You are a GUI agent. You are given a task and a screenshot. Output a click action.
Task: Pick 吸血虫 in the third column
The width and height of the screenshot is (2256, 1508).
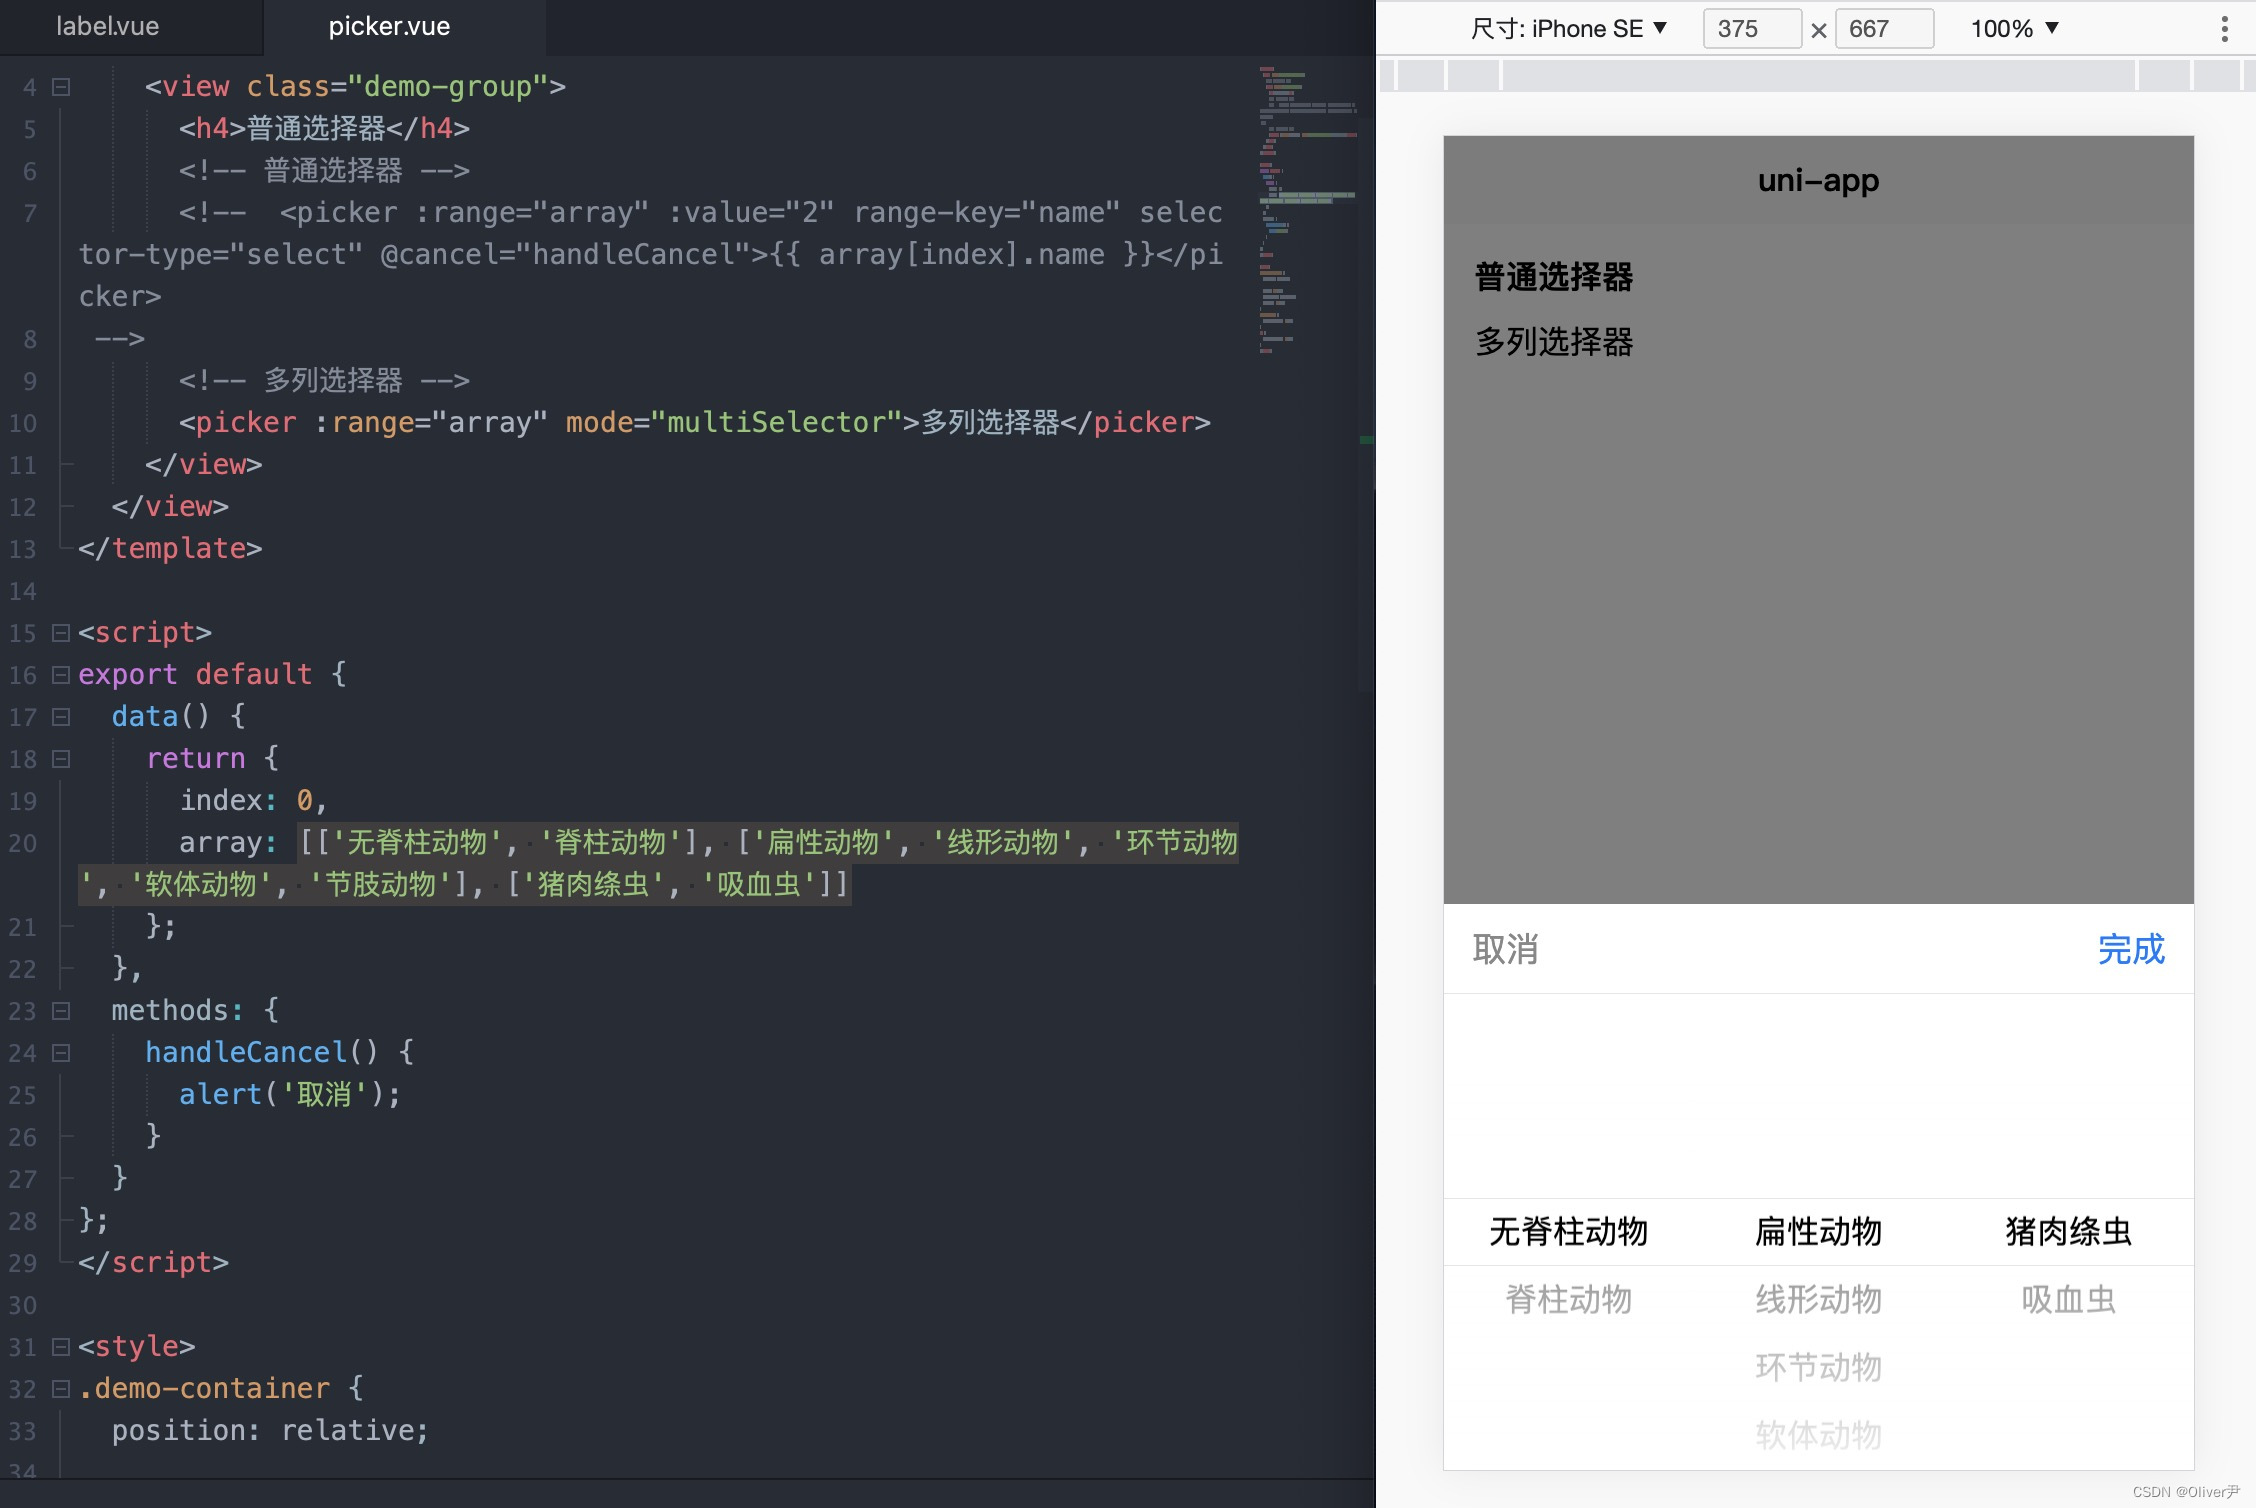click(x=2068, y=1299)
